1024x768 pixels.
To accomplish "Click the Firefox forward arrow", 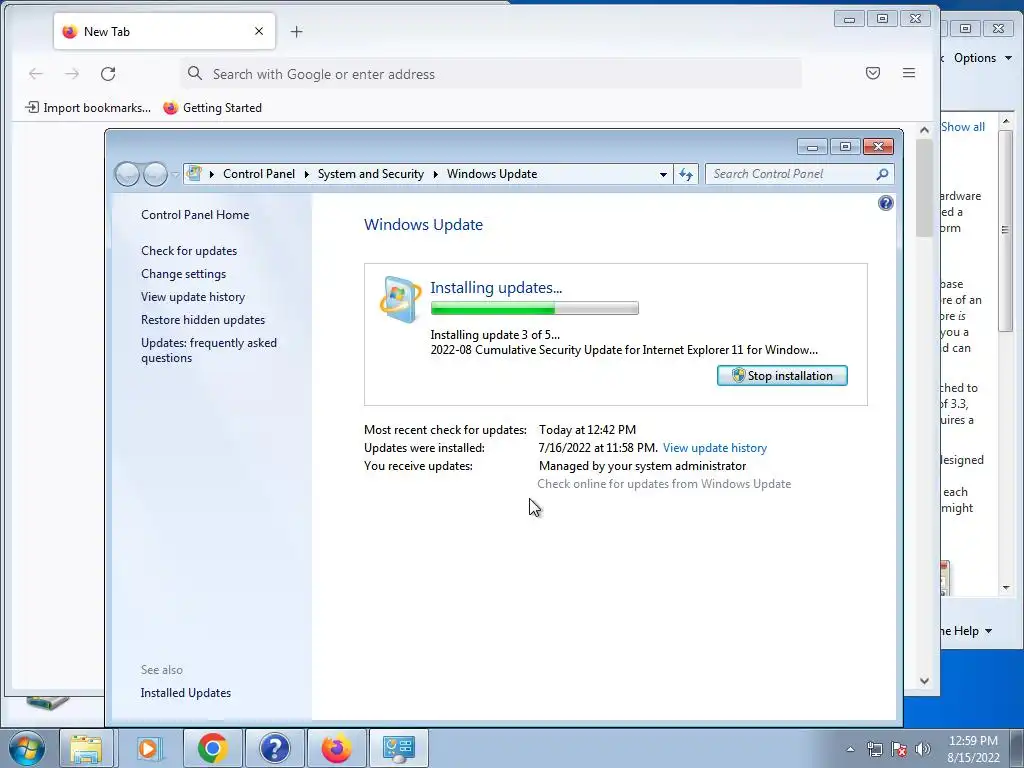I will click(72, 74).
